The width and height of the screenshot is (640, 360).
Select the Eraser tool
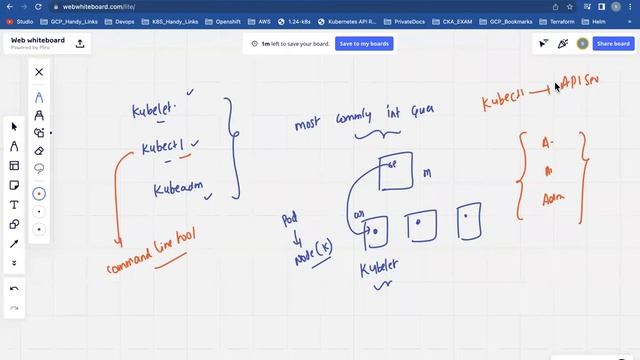click(39, 151)
